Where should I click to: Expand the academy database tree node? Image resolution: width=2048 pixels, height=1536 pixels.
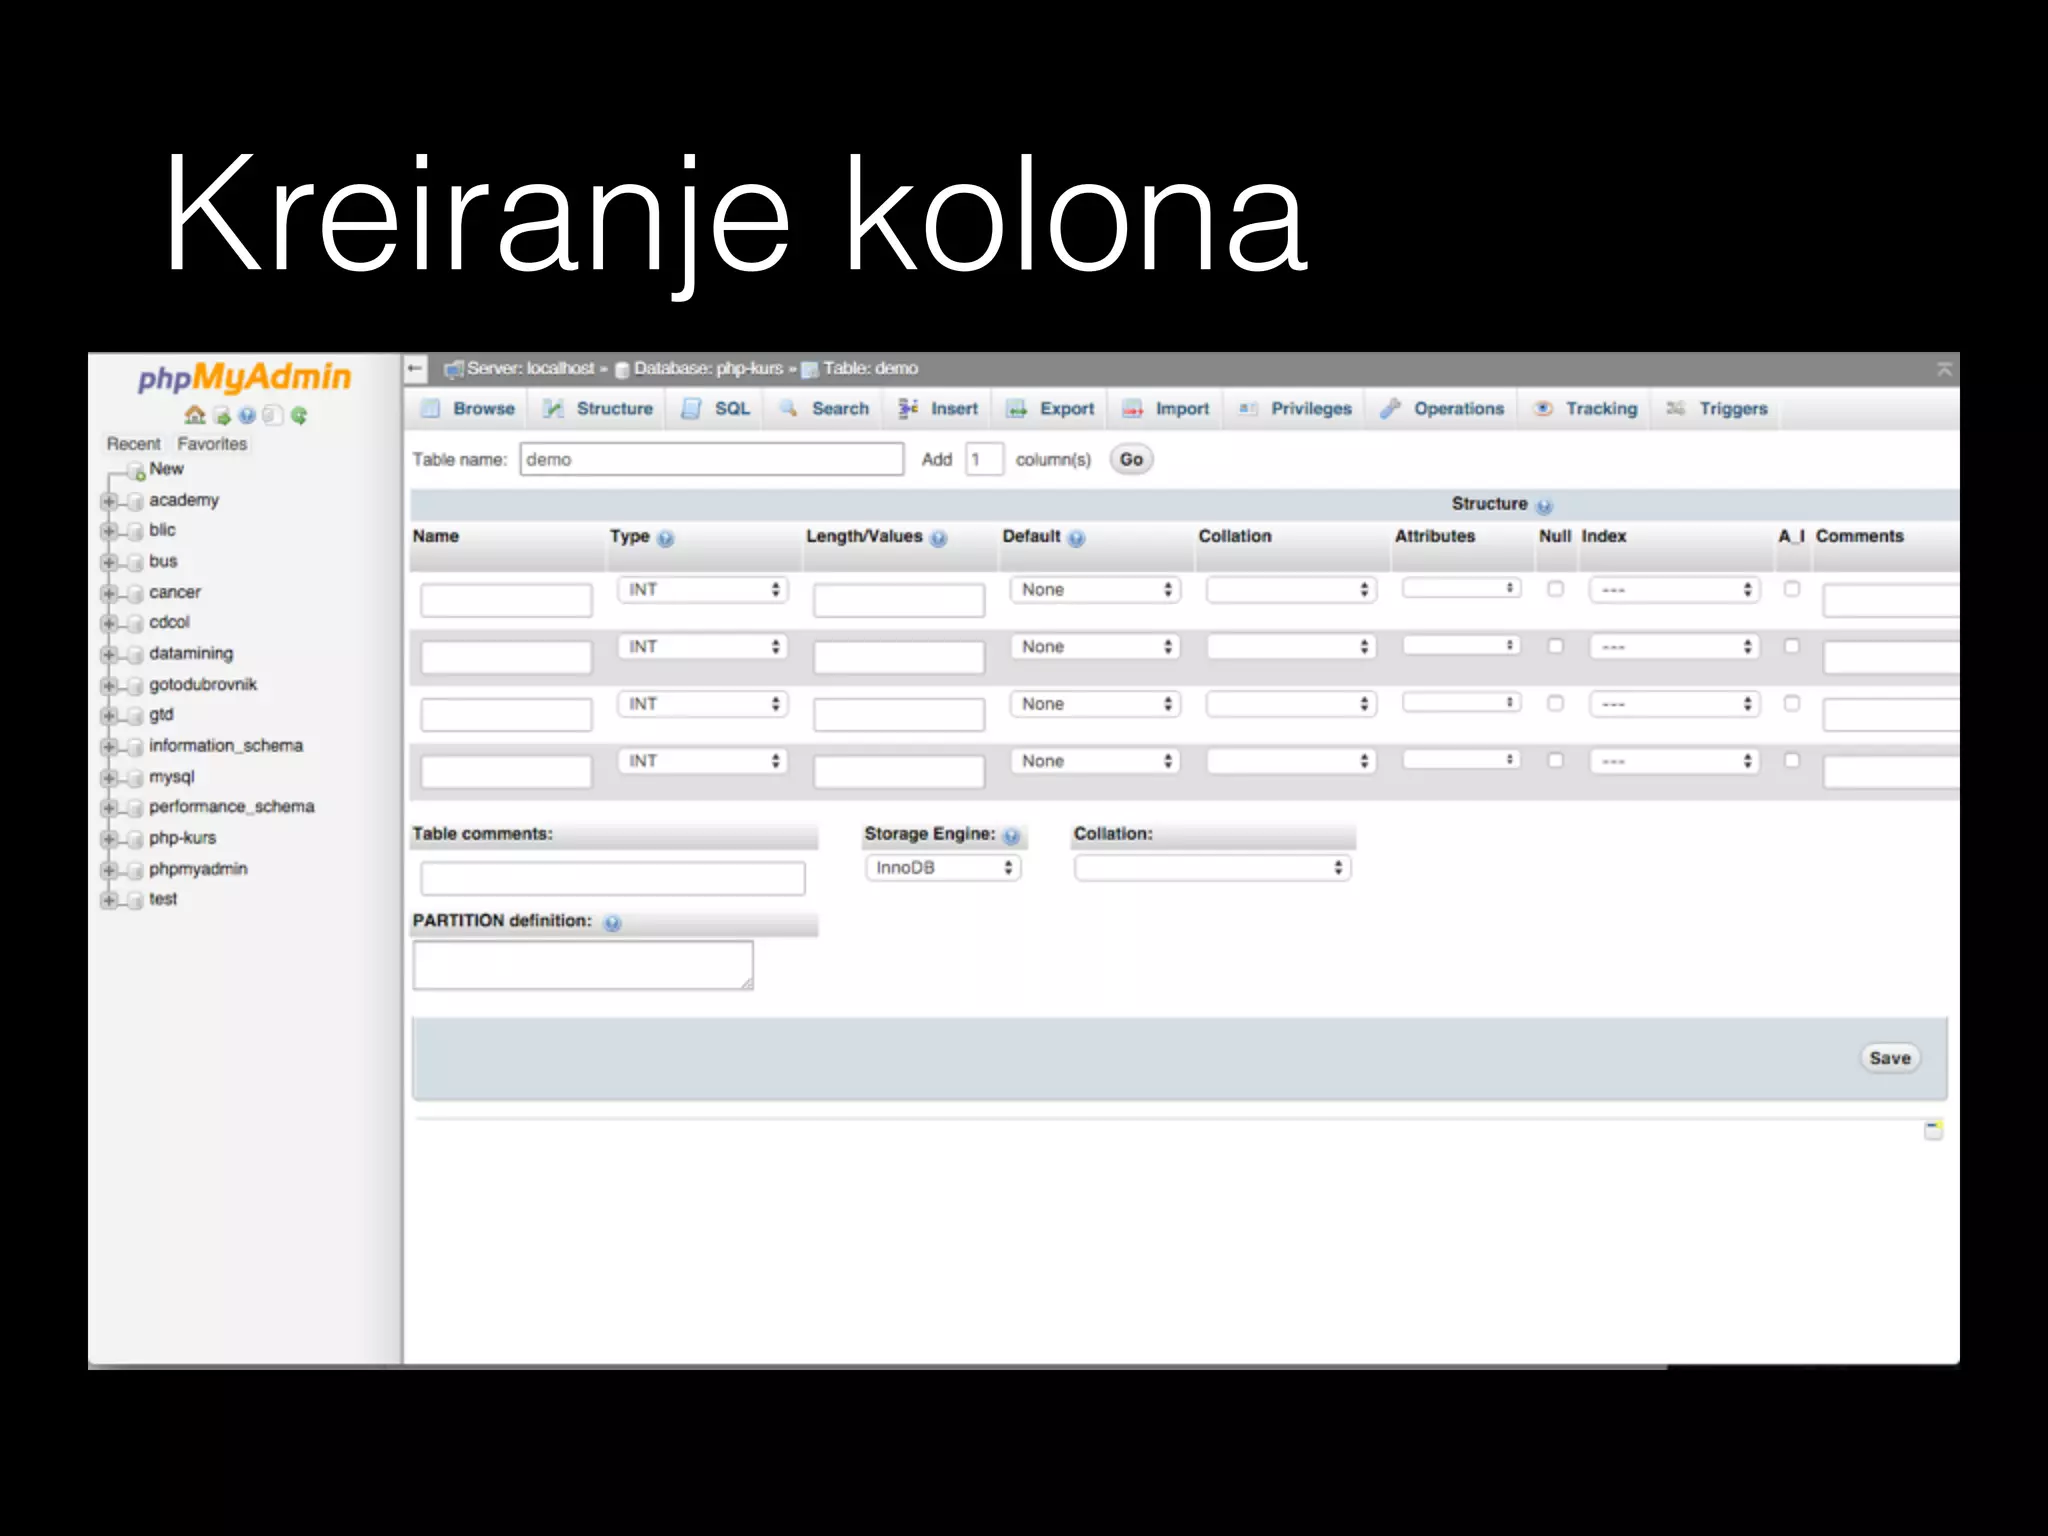click(x=109, y=501)
